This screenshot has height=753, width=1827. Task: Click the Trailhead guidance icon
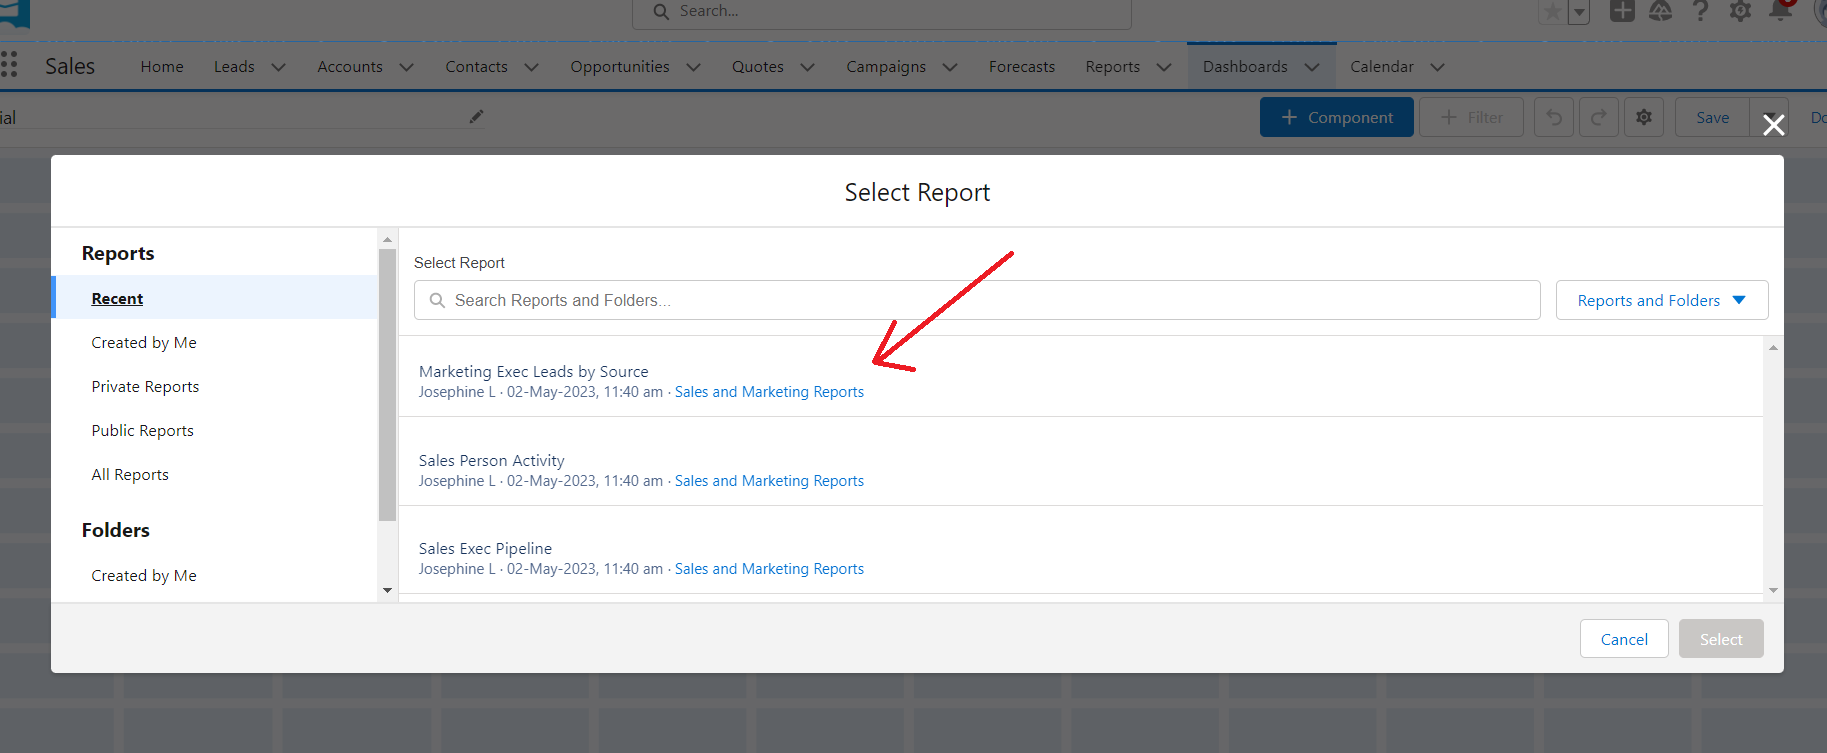(1660, 11)
